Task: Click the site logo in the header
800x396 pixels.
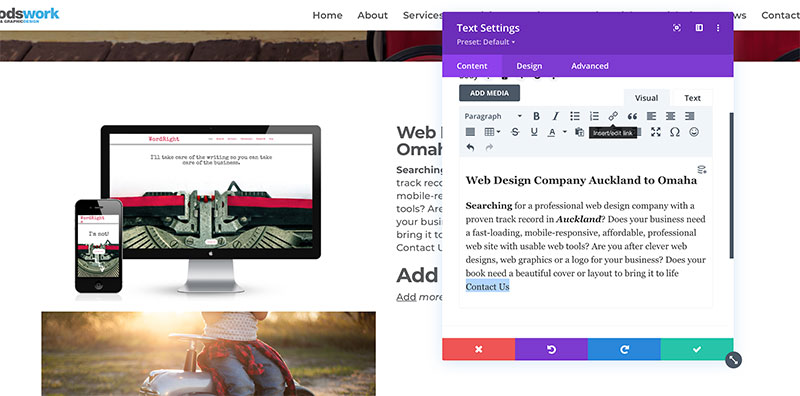Action: pos(30,15)
